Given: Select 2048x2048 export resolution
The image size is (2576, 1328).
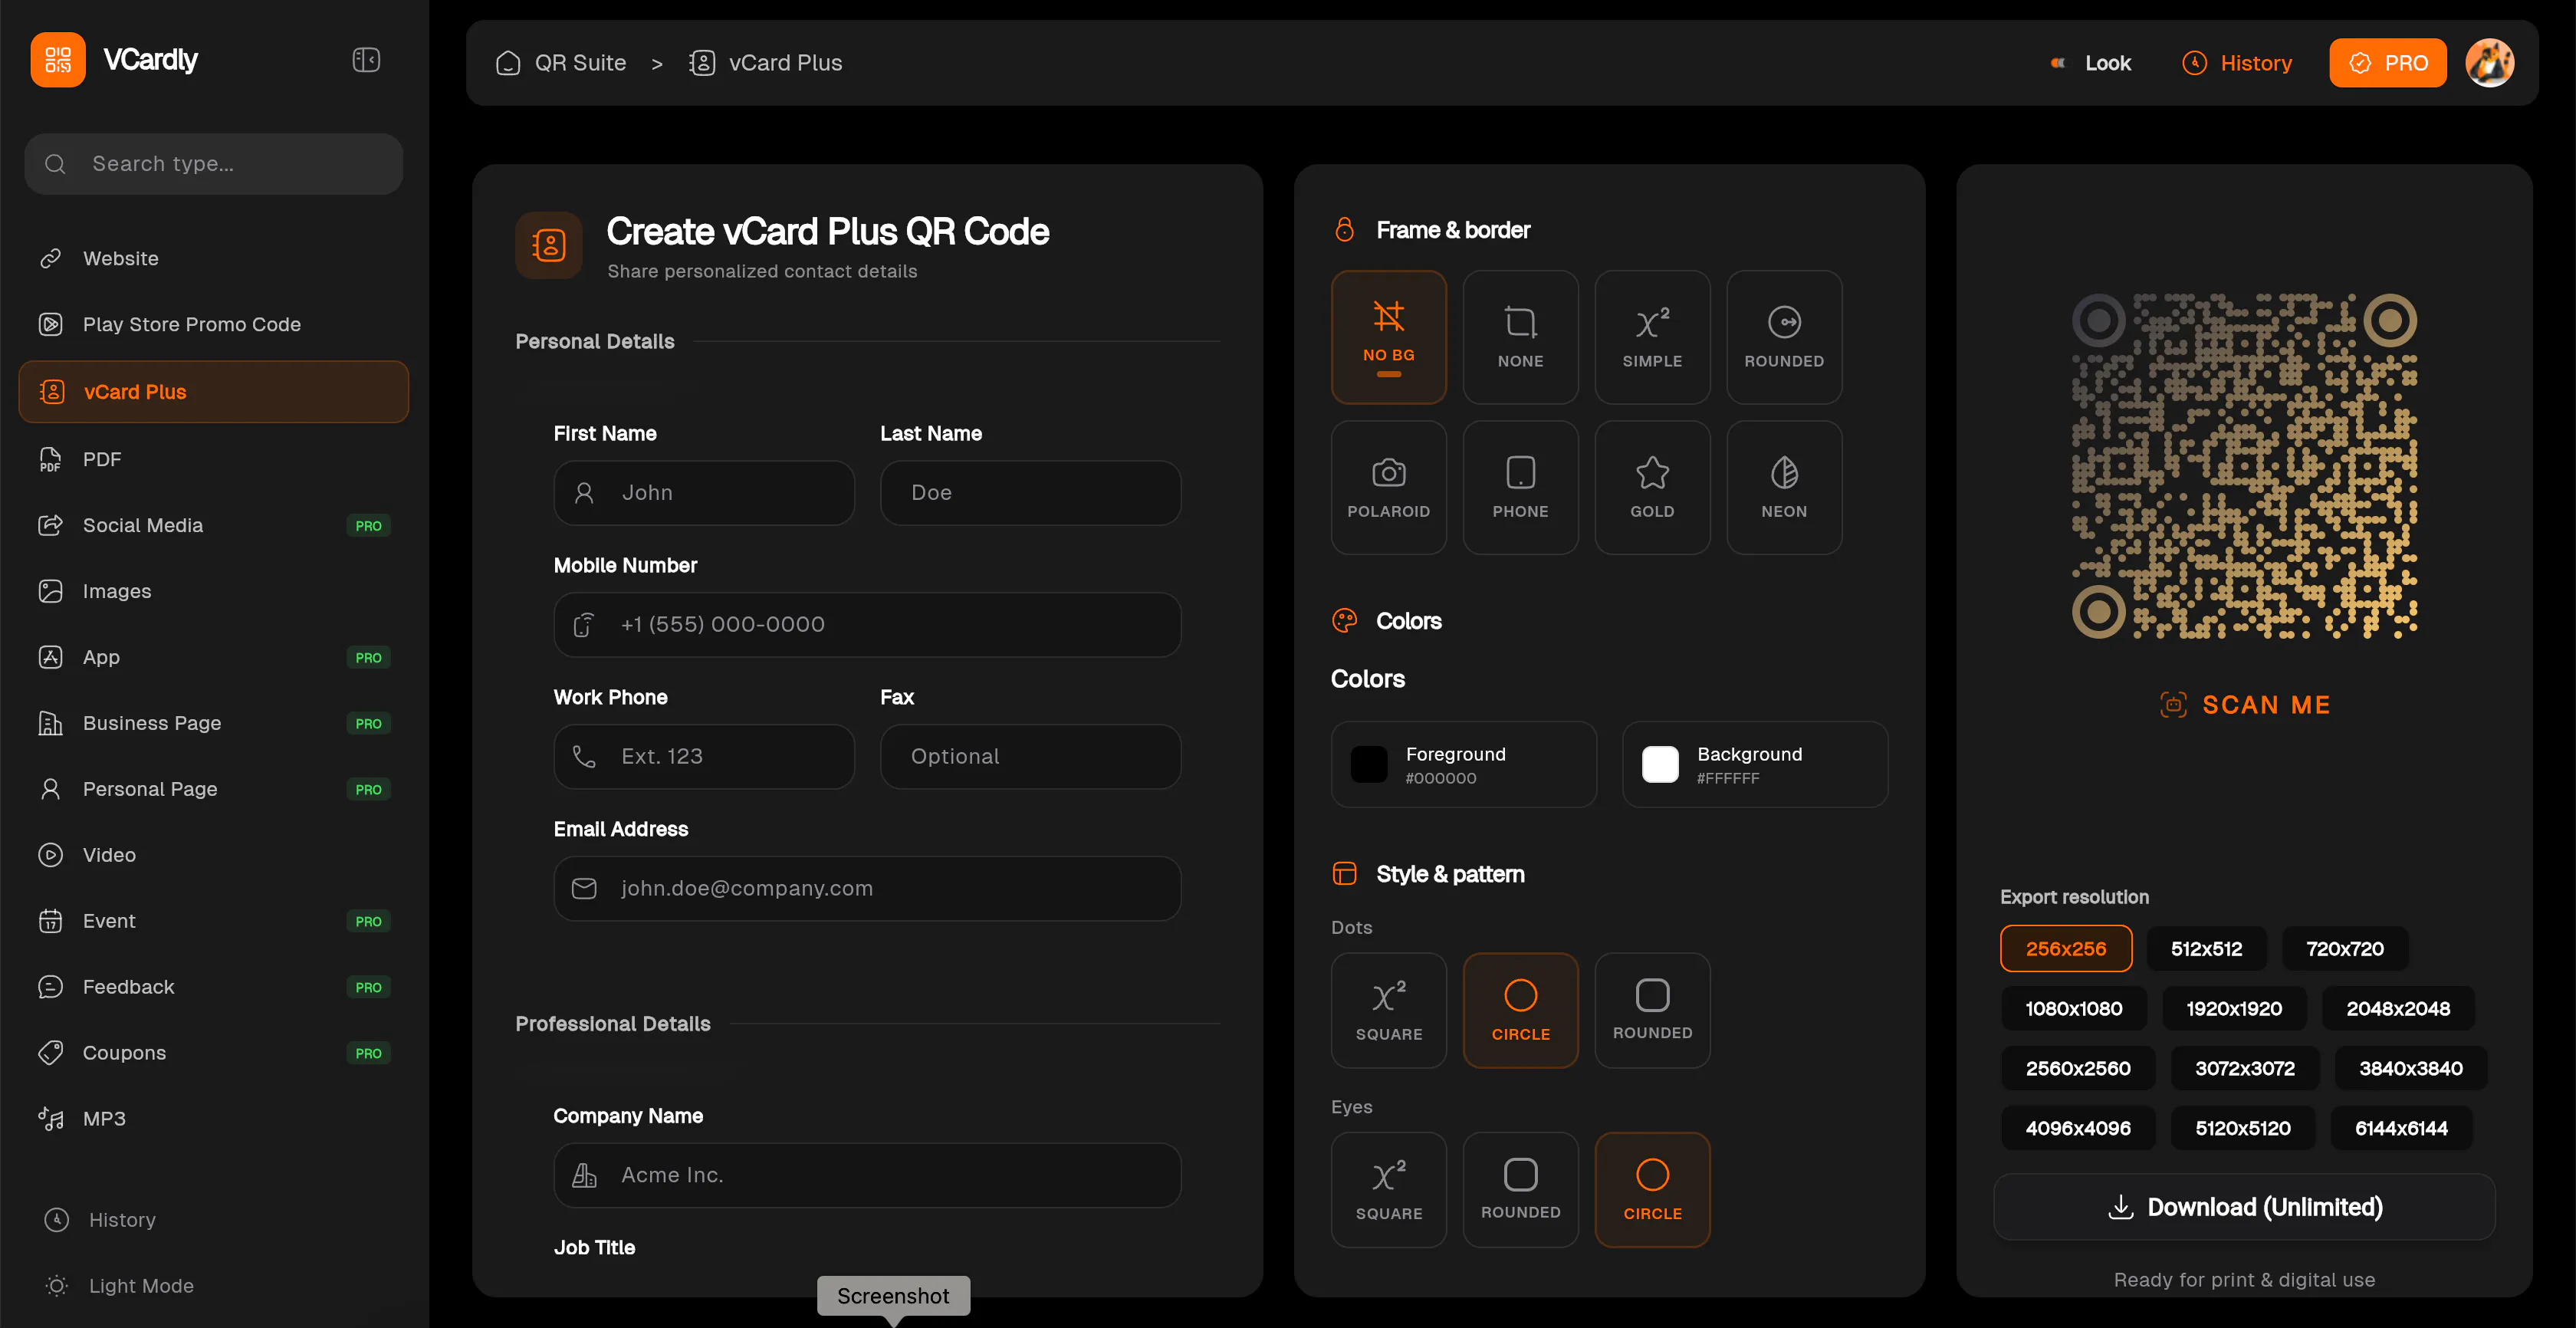Looking at the screenshot, I should point(2398,1009).
